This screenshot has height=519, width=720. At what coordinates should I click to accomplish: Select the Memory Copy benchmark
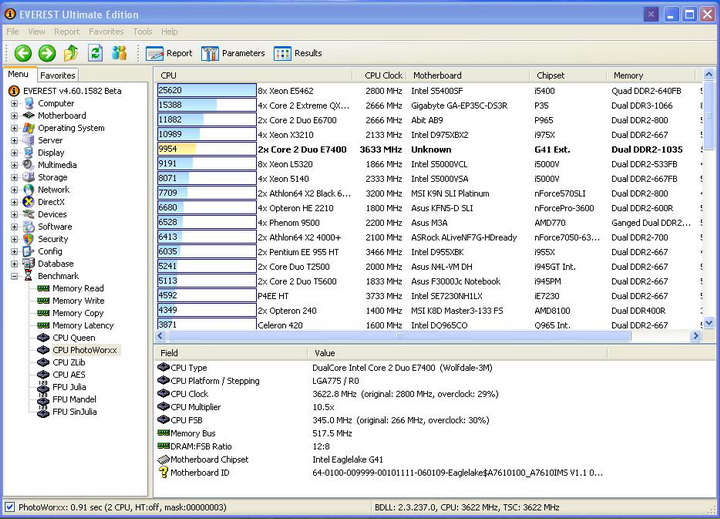[x=78, y=313]
